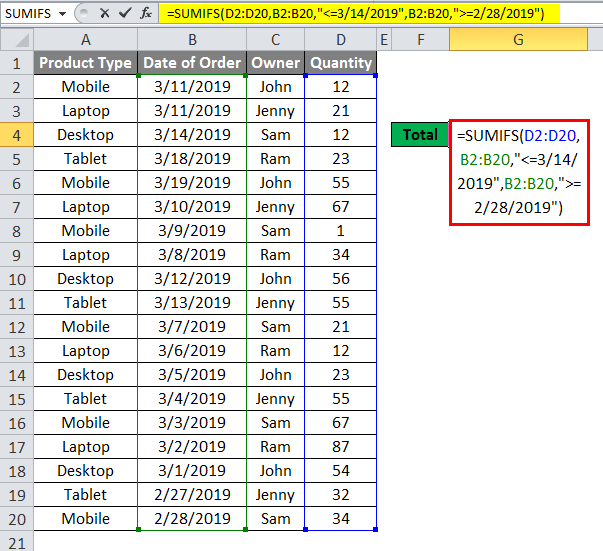
Task: Select the highlighted column G header
Action: coord(518,40)
